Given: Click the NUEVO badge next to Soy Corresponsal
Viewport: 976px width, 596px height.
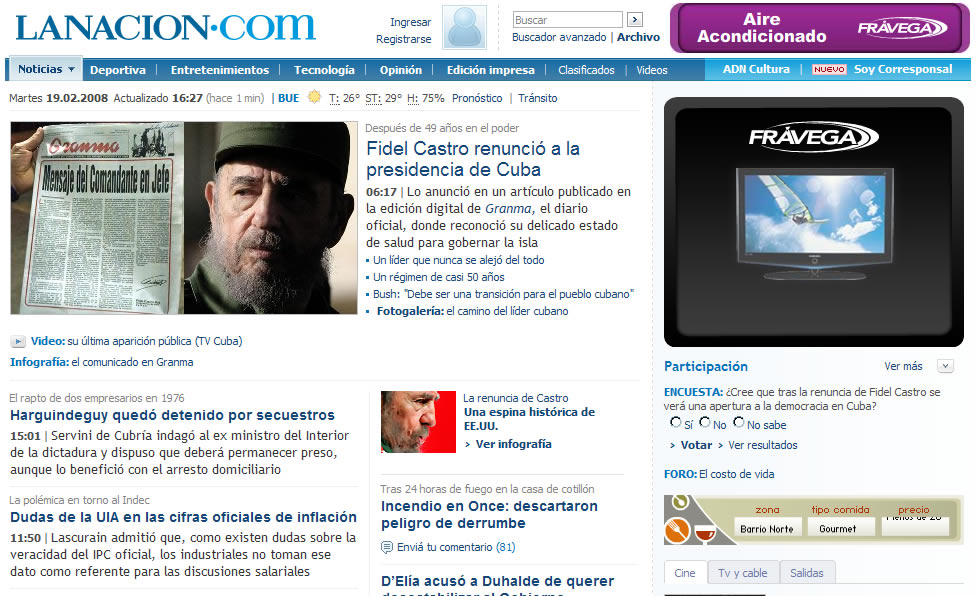Looking at the screenshot, I should [x=829, y=69].
